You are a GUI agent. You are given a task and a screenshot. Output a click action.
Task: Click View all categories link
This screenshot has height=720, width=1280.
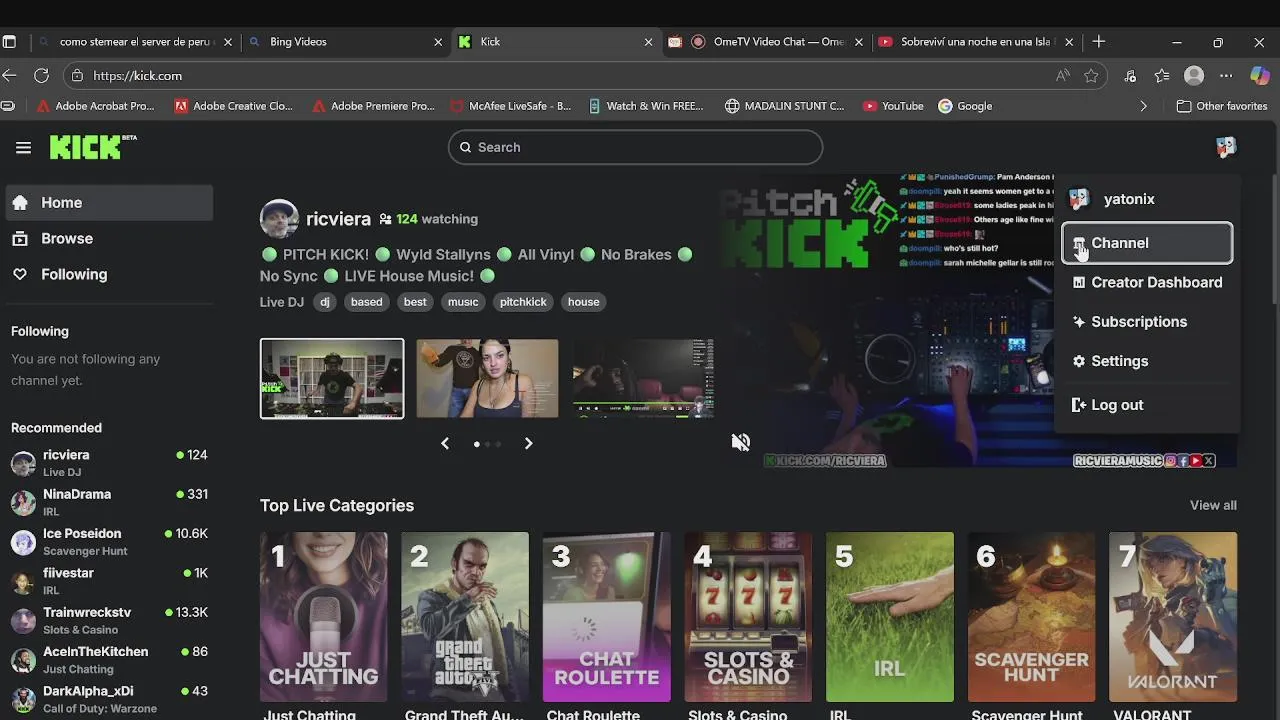pyautogui.click(x=1213, y=505)
